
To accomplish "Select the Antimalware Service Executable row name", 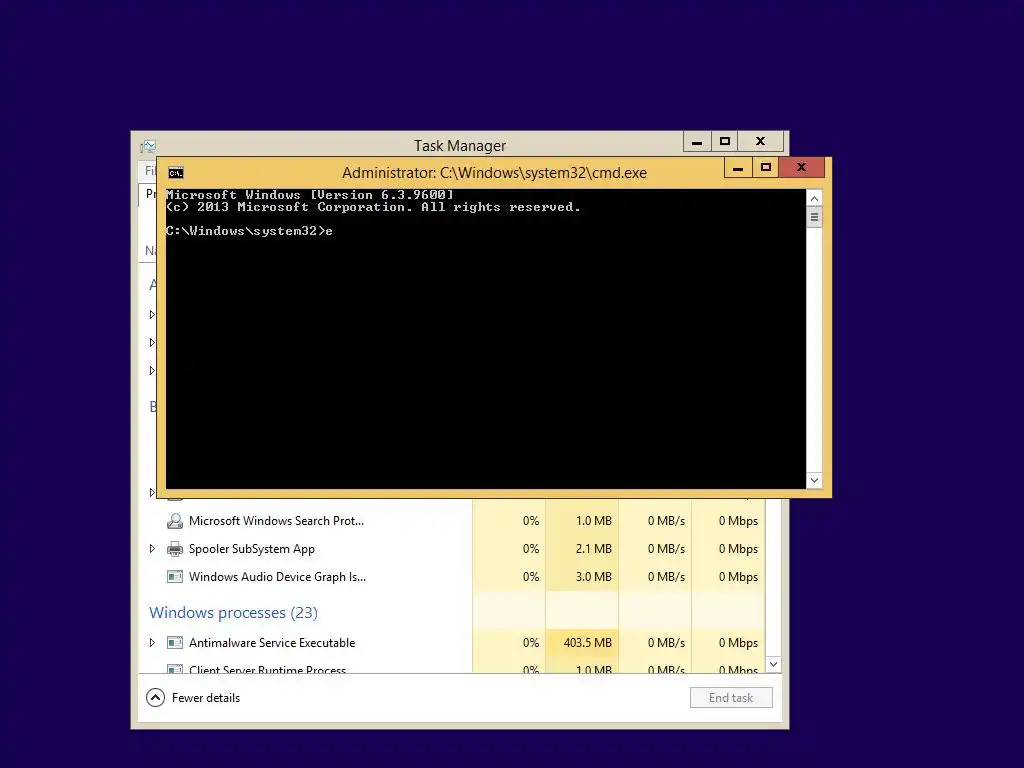I will click(272, 643).
